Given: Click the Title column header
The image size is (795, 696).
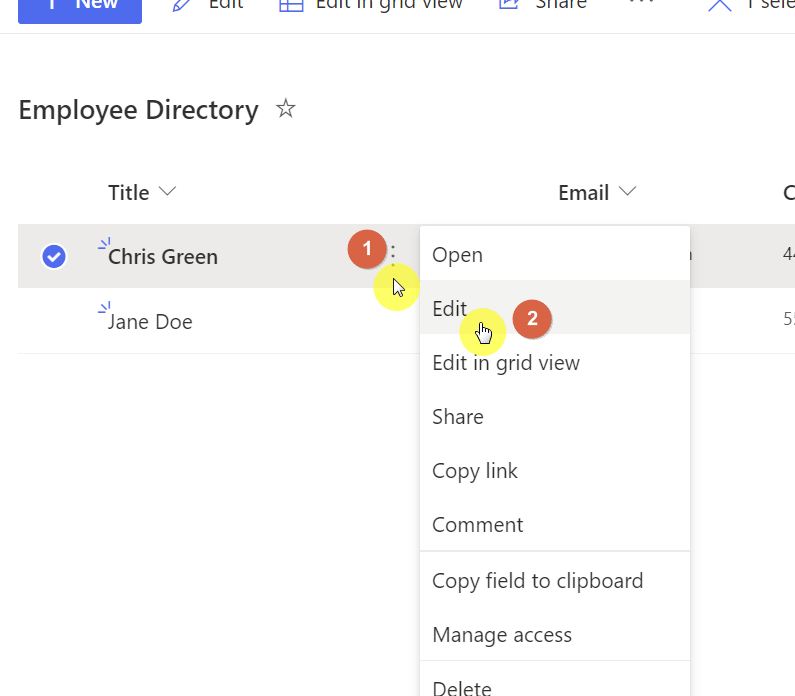Looking at the screenshot, I should [129, 193].
